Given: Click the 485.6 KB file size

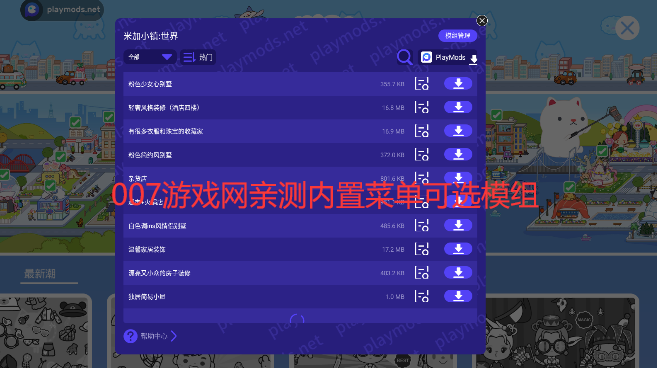Looking at the screenshot, I should [392, 225].
